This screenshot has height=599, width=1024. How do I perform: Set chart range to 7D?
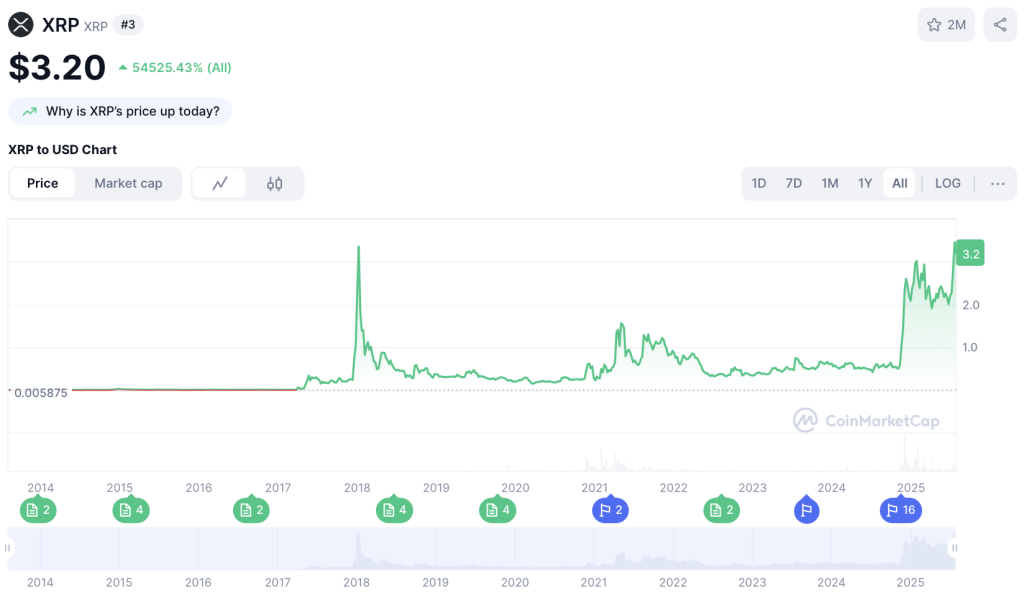point(793,184)
